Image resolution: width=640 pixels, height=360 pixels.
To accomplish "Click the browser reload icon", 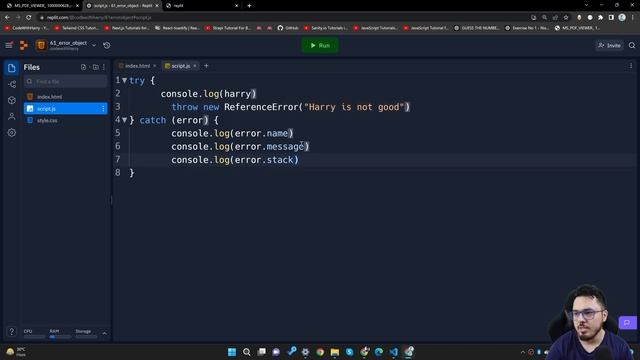I will coord(29,17).
